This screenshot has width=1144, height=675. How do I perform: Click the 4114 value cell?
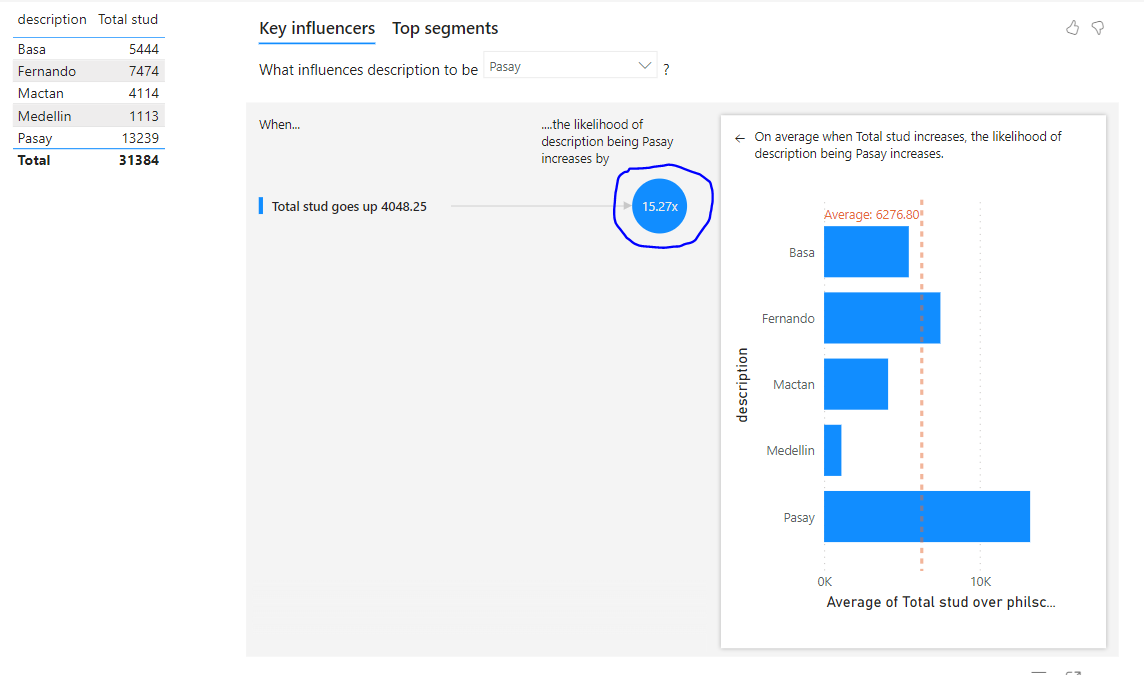(144, 93)
